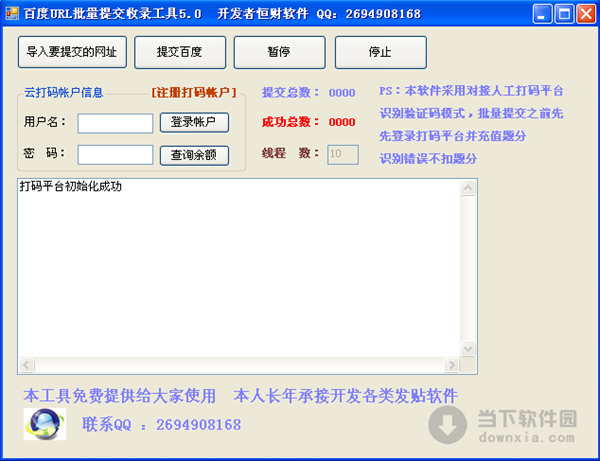This screenshot has width=600, height=461.
Task: Click the log area scroll left arrow
Action: 26,365
